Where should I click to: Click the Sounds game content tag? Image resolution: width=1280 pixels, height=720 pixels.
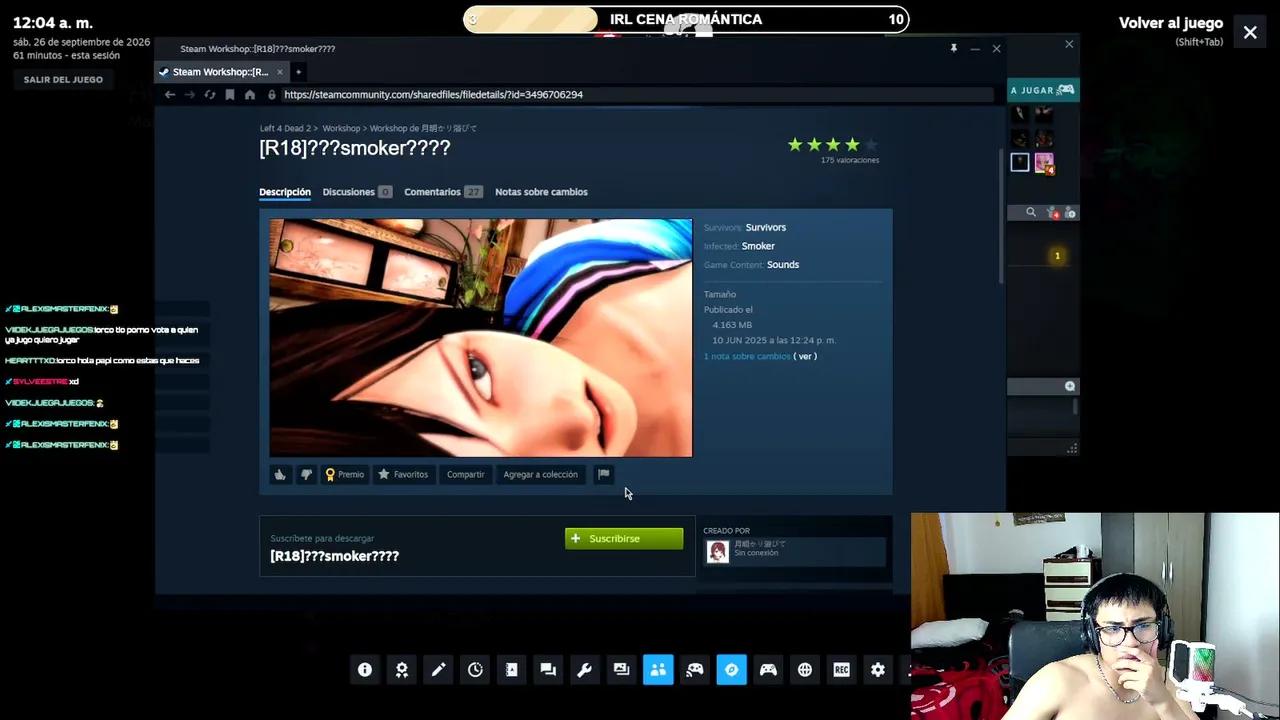tap(783, 264)
